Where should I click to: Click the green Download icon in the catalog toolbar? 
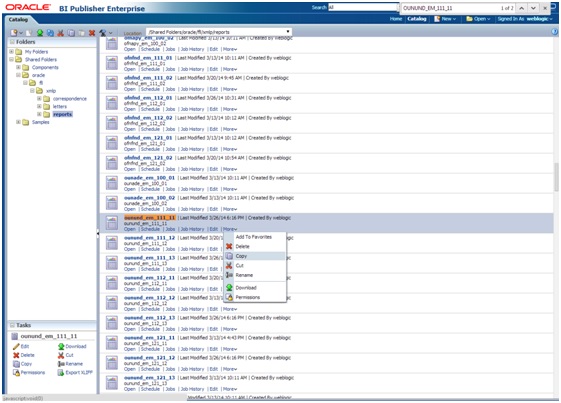click(40, 33)
